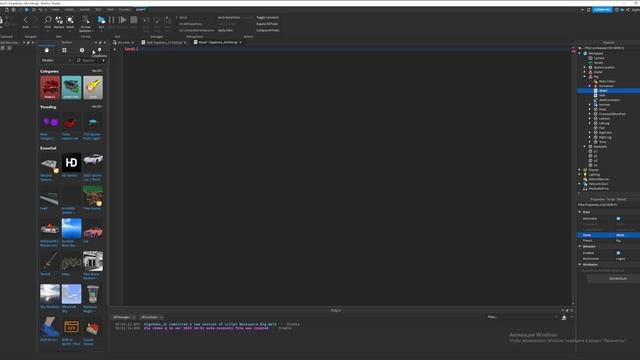Select the Terrain item in Explorer
Image resolution: width=640 pixels, height=360 pixels.
point(599,62)
